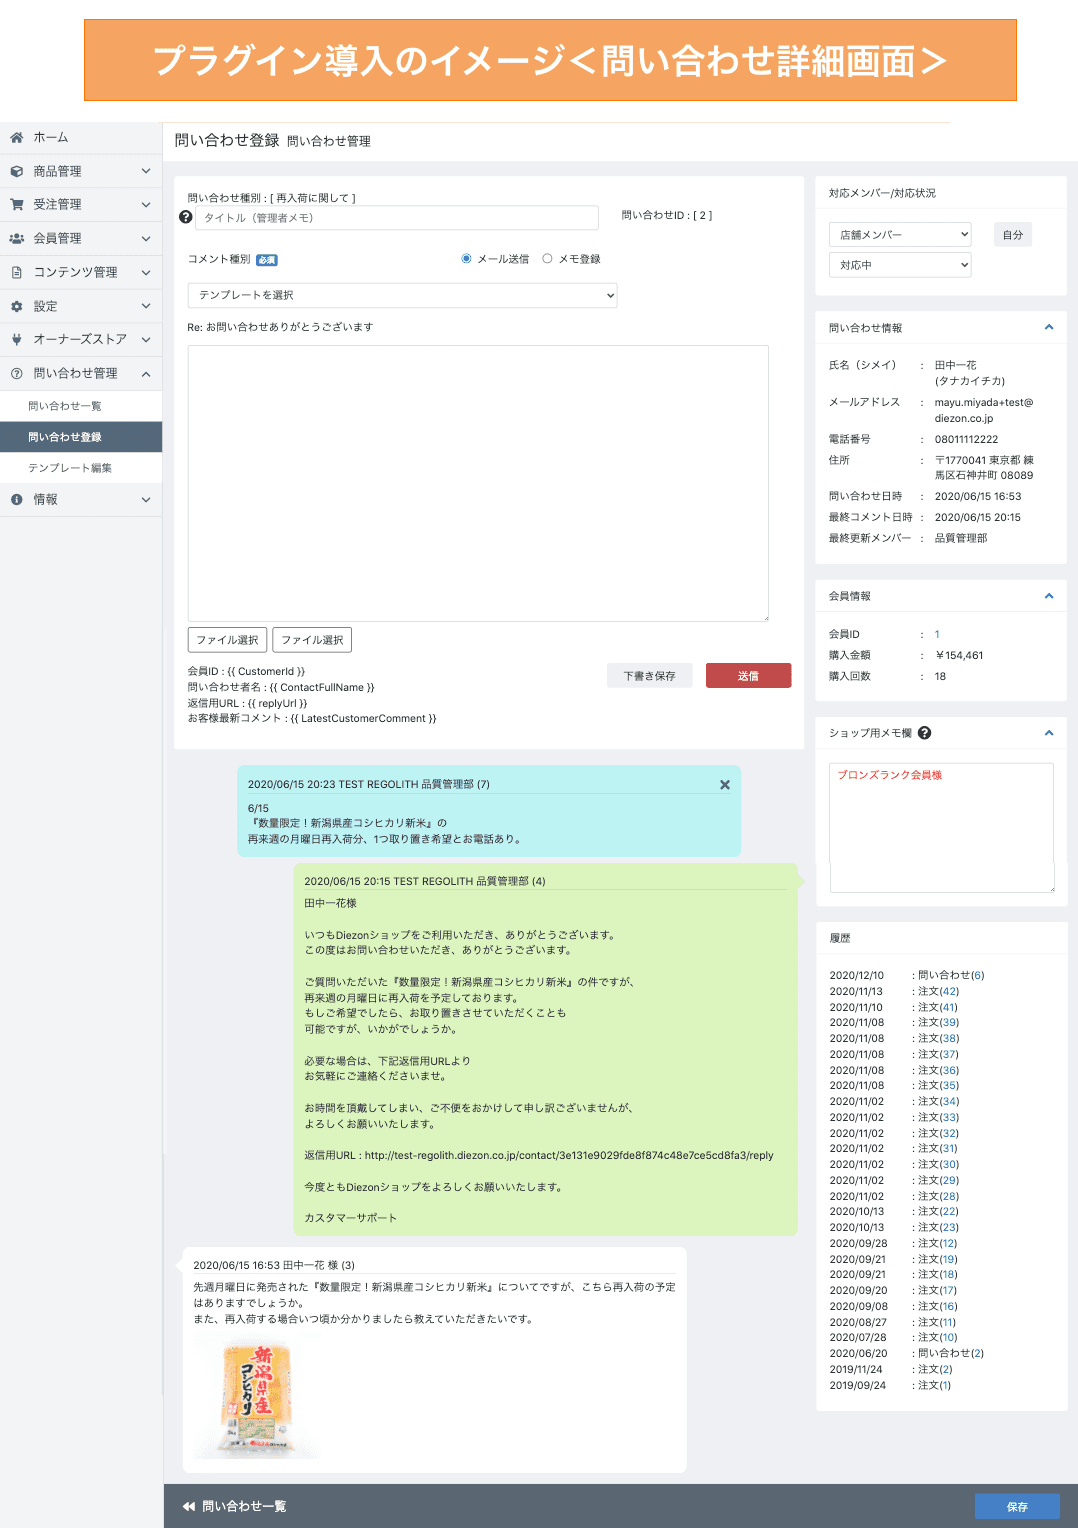
Task: Open the テンプレートを選択 dropdown
Action: tap(402, 295)
